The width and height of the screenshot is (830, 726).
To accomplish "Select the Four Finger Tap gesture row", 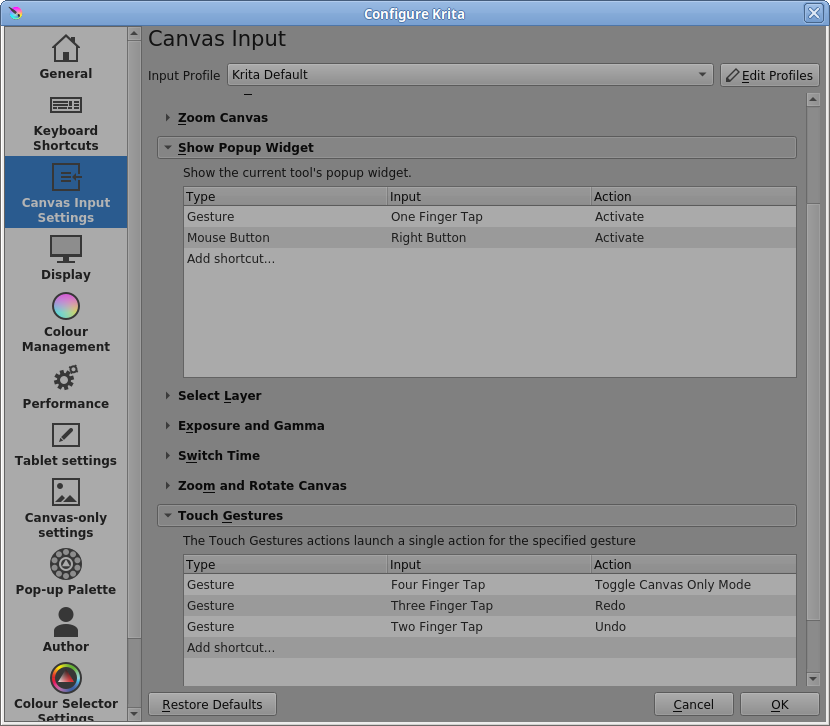I will [x=438, y=585].
